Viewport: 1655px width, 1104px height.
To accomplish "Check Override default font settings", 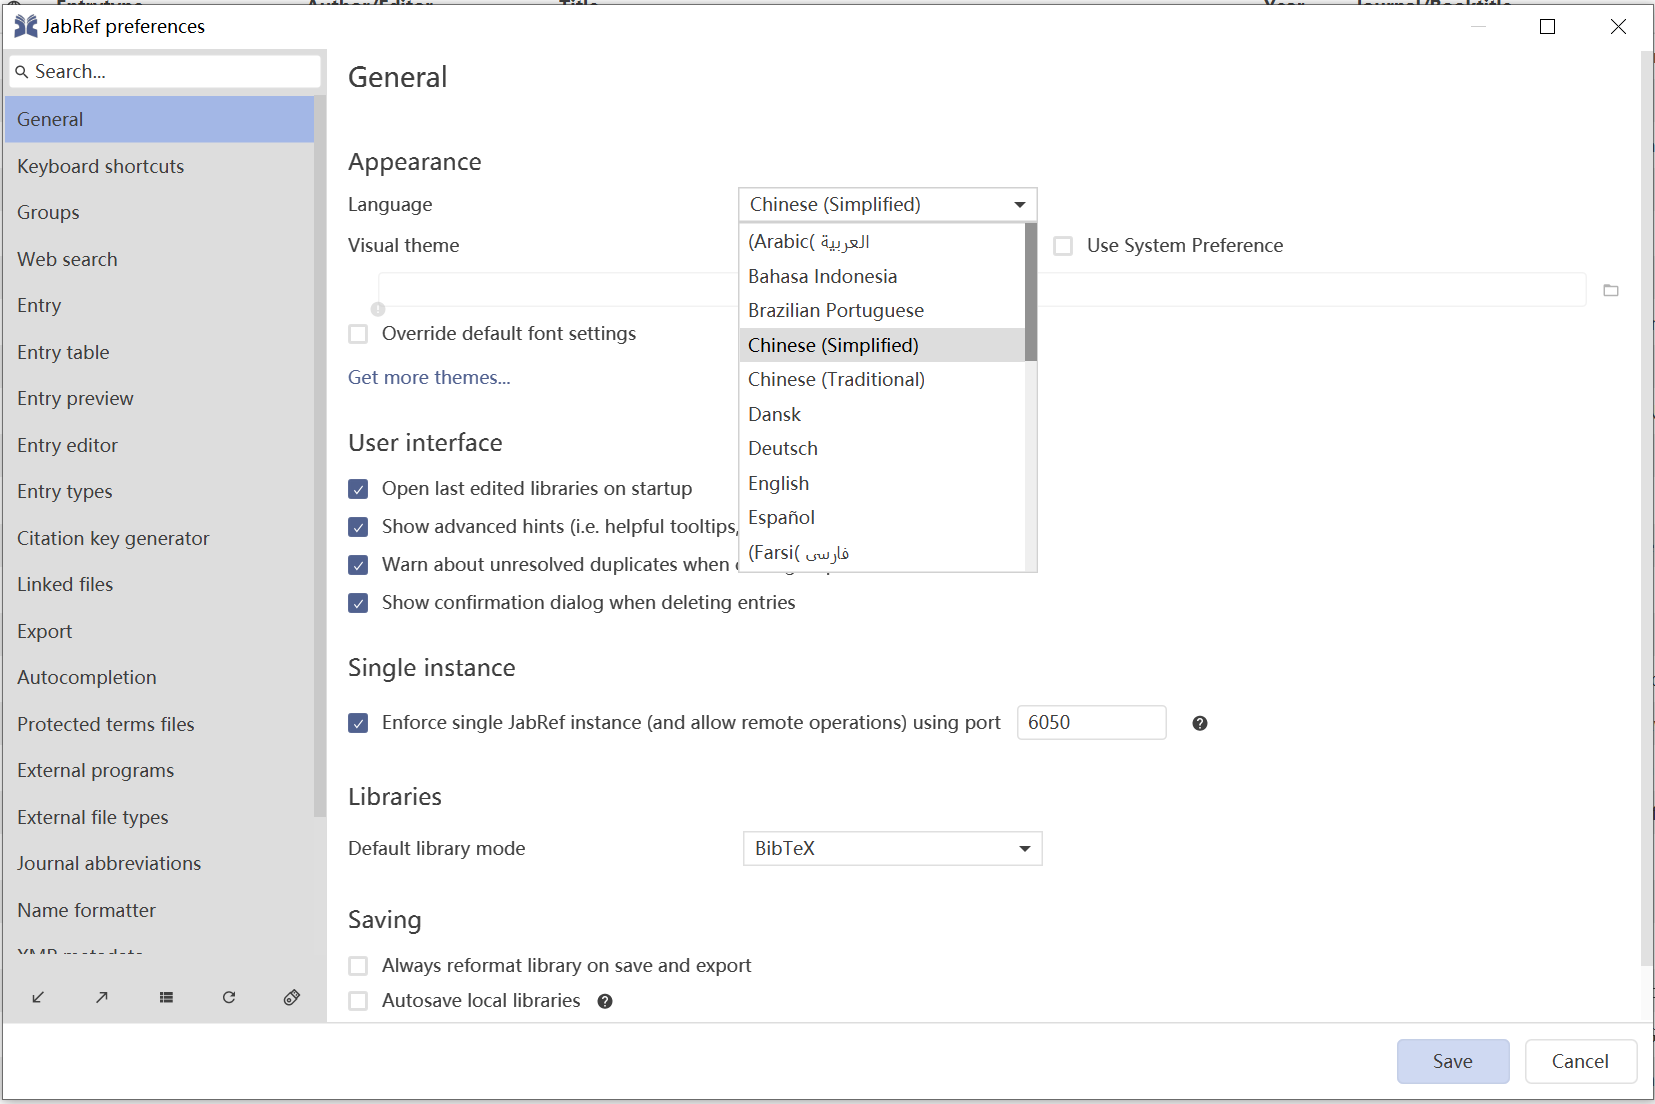I will 358,334.
